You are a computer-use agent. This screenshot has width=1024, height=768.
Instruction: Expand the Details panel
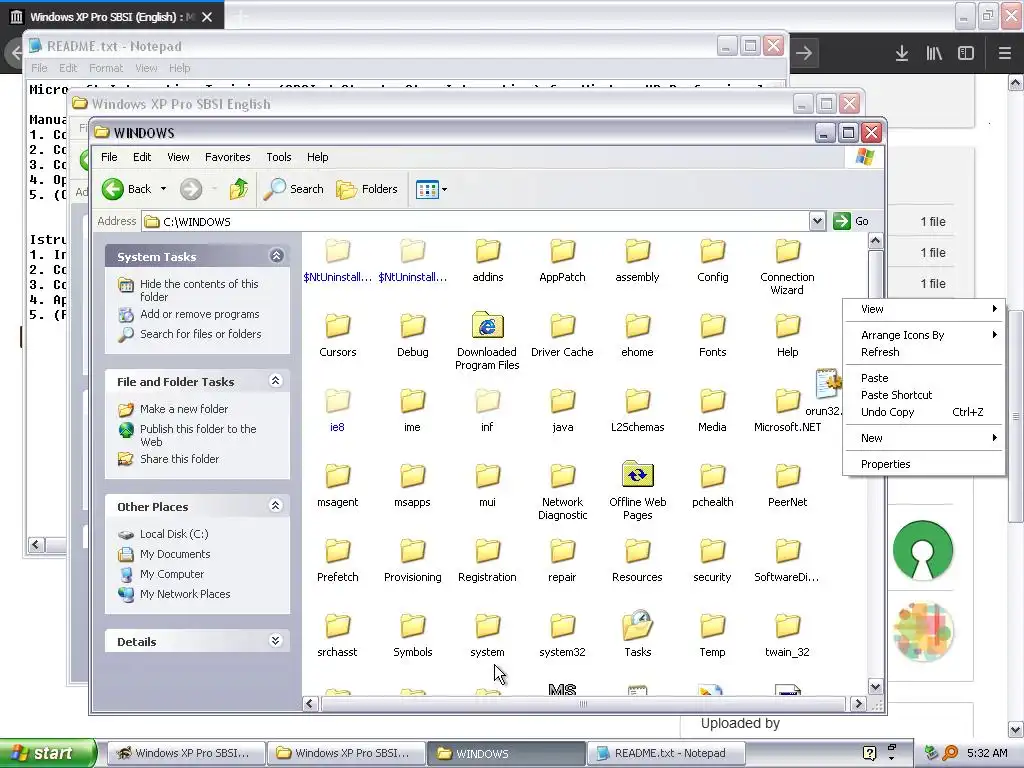pos(276,641)
